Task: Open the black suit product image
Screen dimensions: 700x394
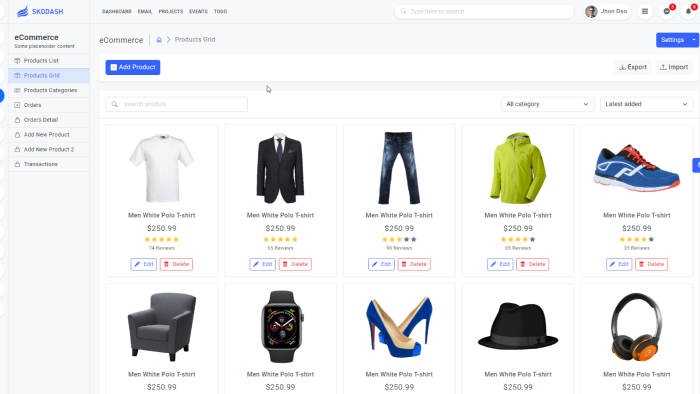Action: tap(280, 168)
